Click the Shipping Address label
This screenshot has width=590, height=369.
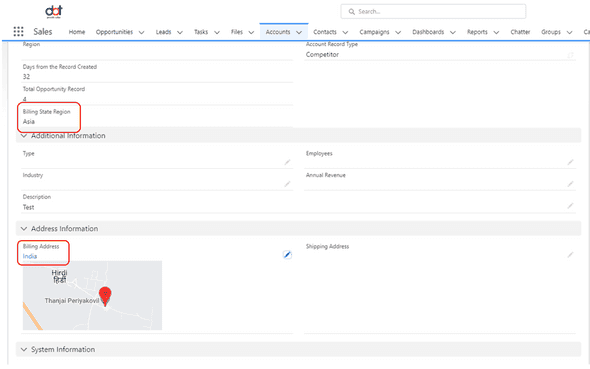click(327, 246)
